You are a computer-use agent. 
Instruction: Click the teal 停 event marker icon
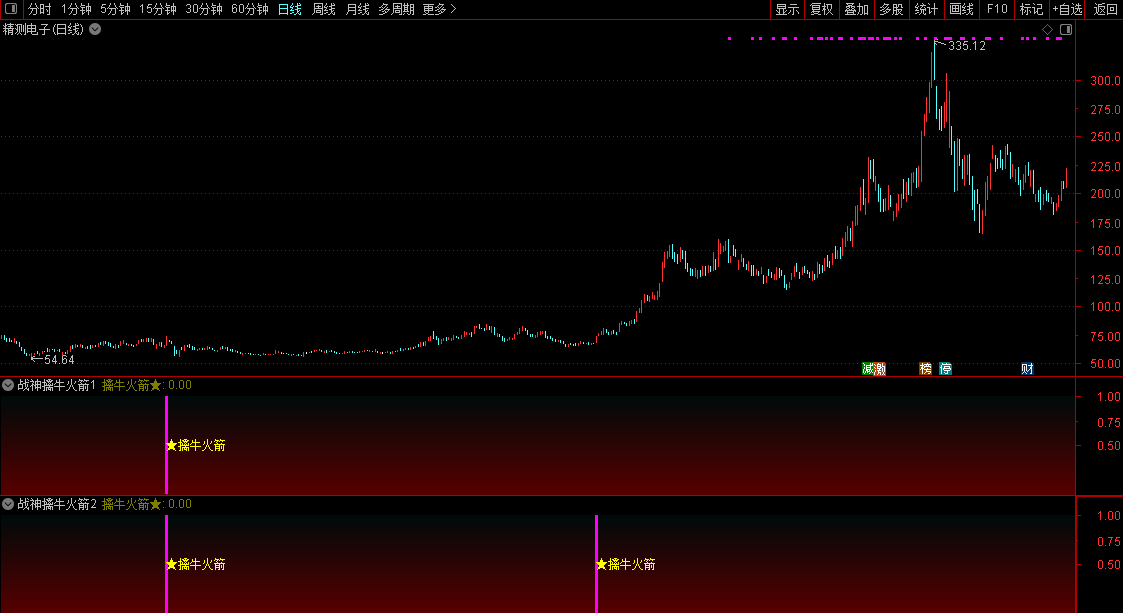pyautogui.click(x=945, y=369)
